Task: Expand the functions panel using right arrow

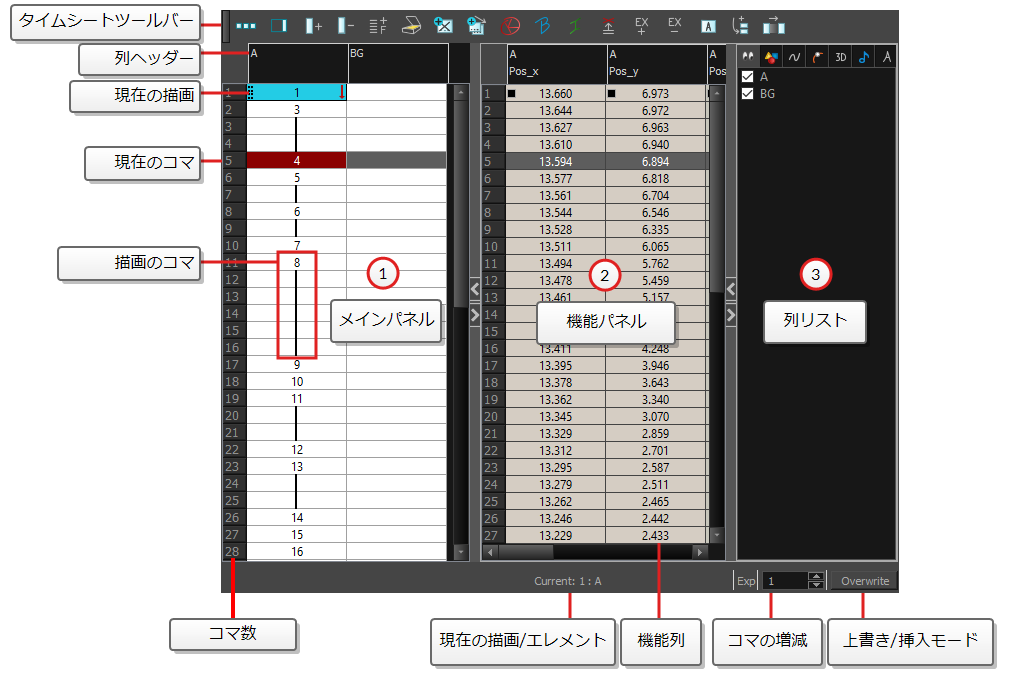Action: point(475,314)
